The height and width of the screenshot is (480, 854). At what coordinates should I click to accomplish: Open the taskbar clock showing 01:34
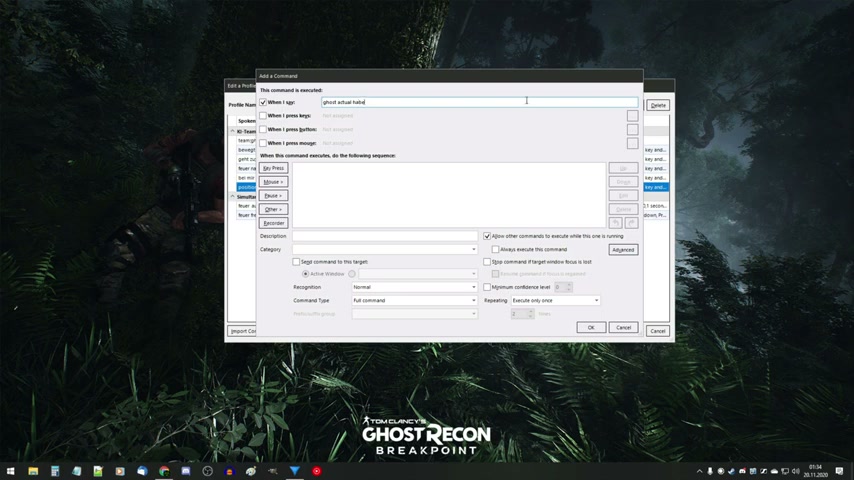click(x=815, y=471)
